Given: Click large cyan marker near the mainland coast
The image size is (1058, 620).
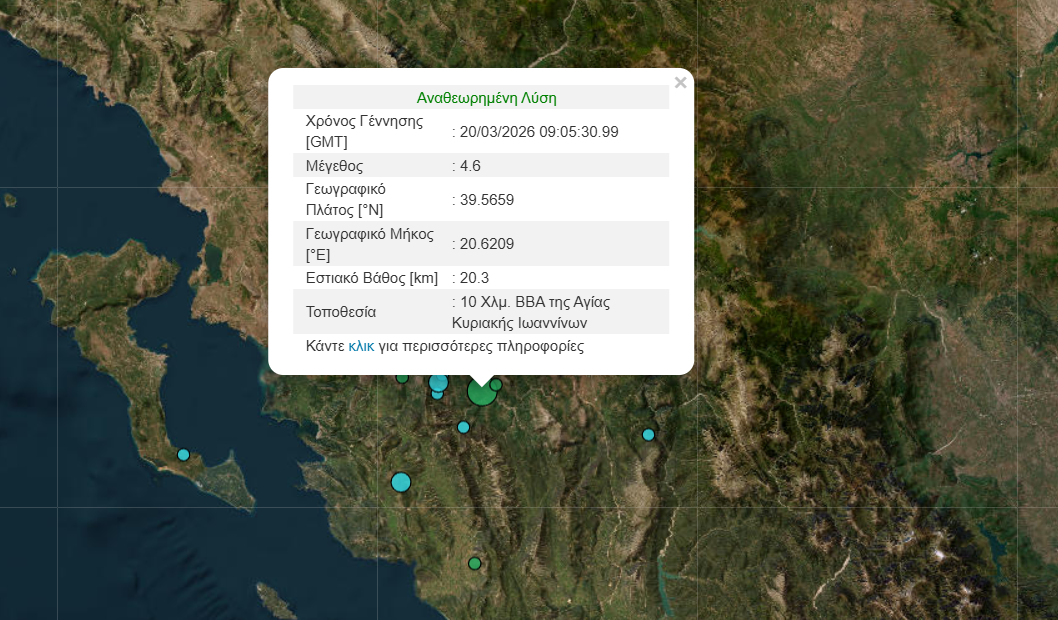Looking at the screenshot, I should [x=401, y=482].
